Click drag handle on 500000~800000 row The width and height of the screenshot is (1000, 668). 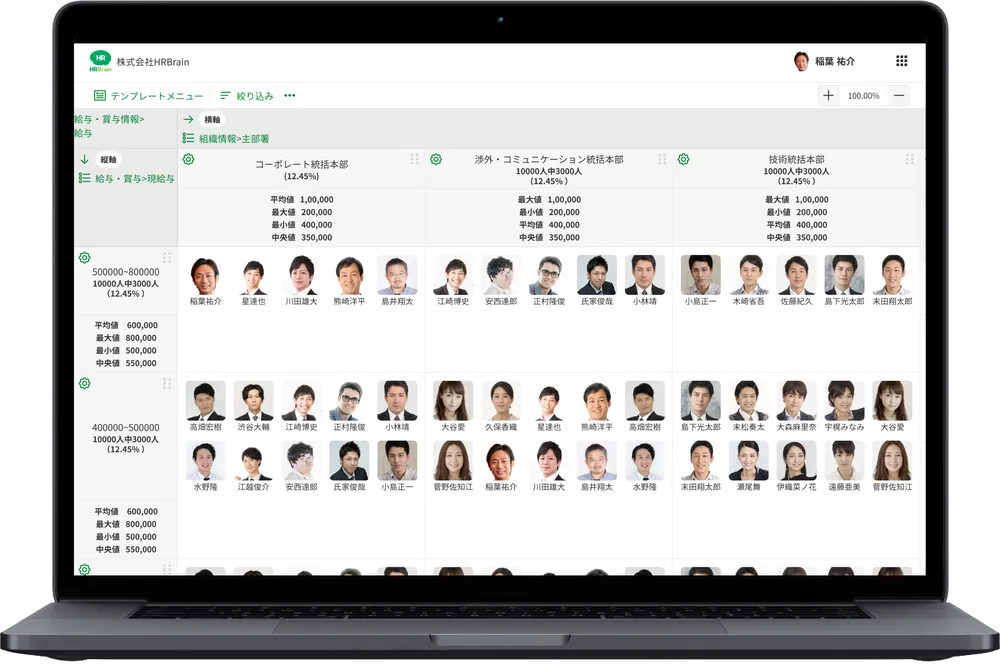coord(167,258)
